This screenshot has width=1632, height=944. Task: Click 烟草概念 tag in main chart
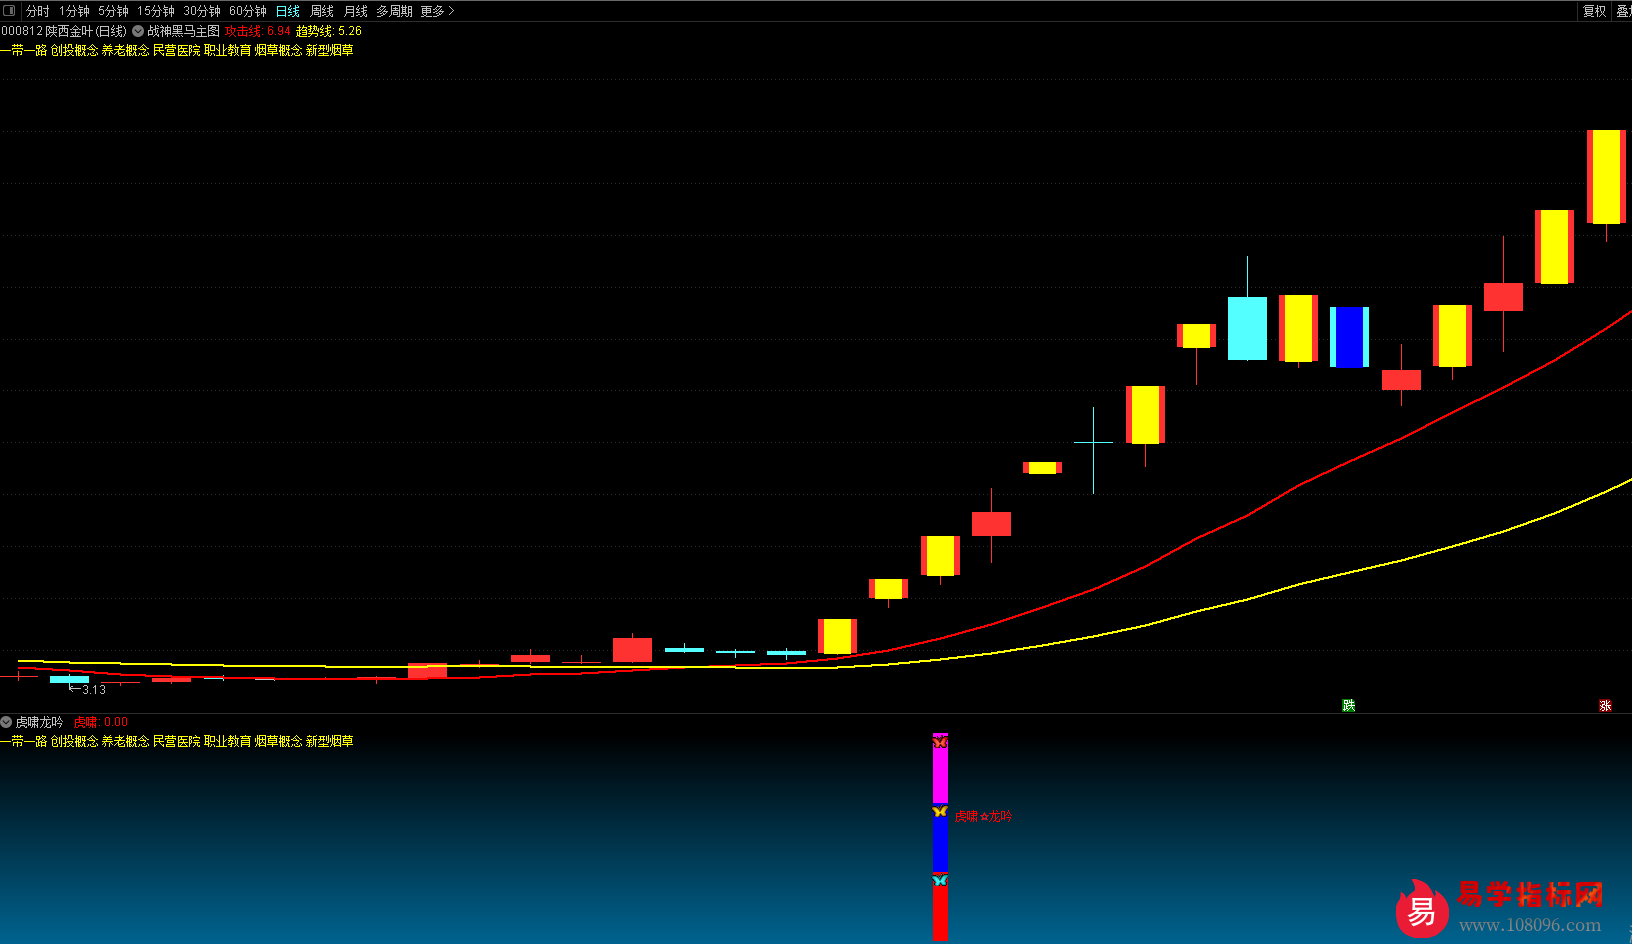[x=279, y=50]
